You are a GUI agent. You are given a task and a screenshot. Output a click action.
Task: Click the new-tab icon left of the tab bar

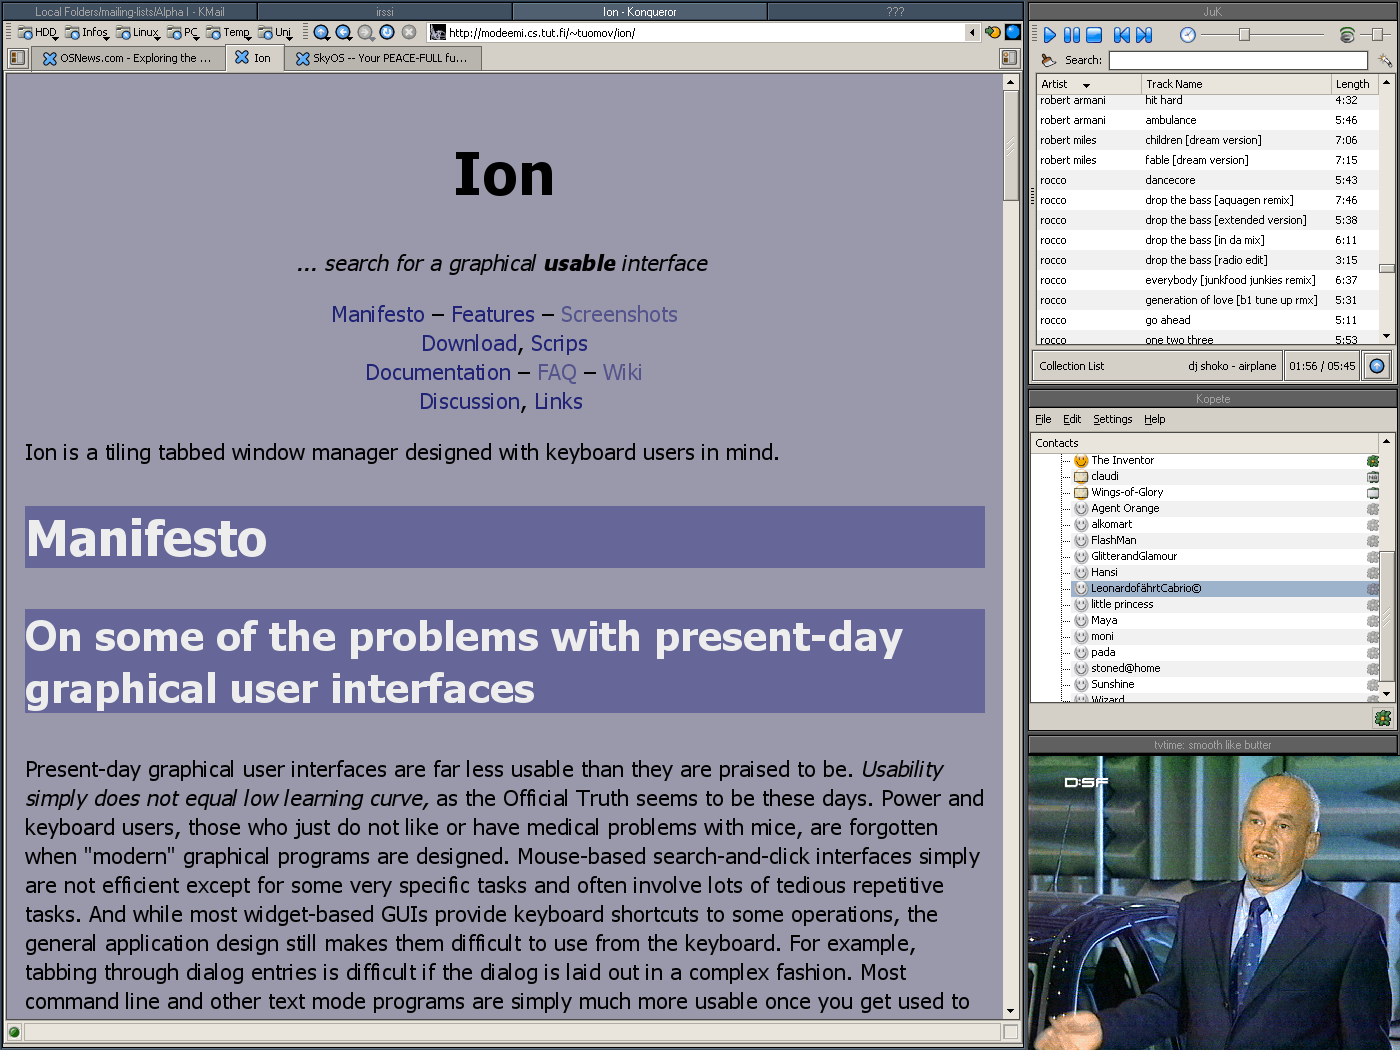17,58
